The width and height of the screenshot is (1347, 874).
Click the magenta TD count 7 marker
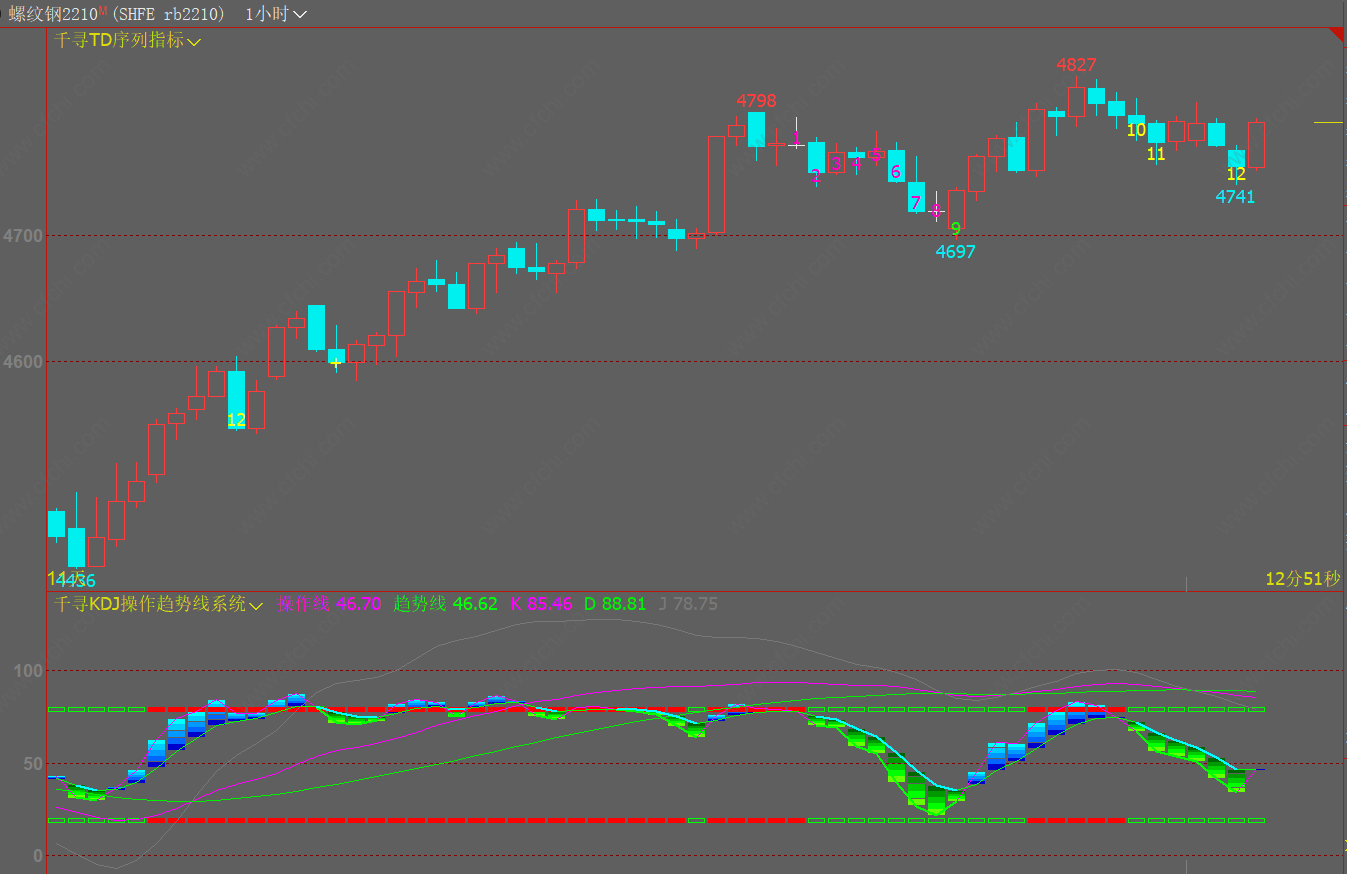[915, 203]
